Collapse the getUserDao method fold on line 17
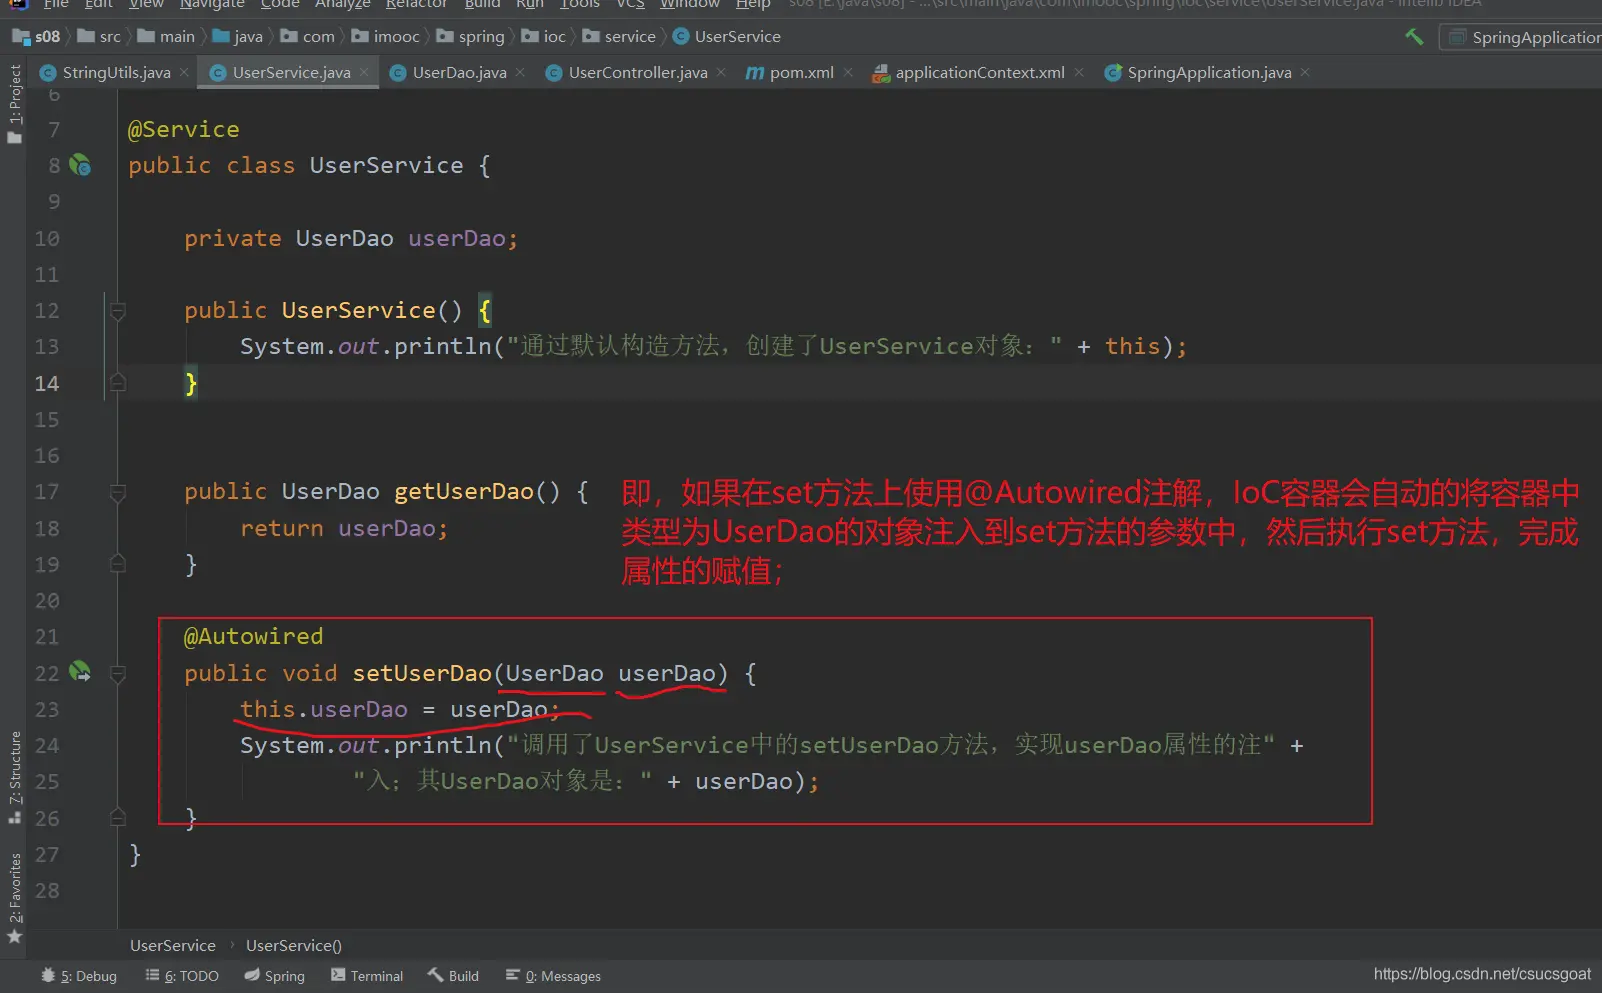The image size is (1602, 993). 118,492
